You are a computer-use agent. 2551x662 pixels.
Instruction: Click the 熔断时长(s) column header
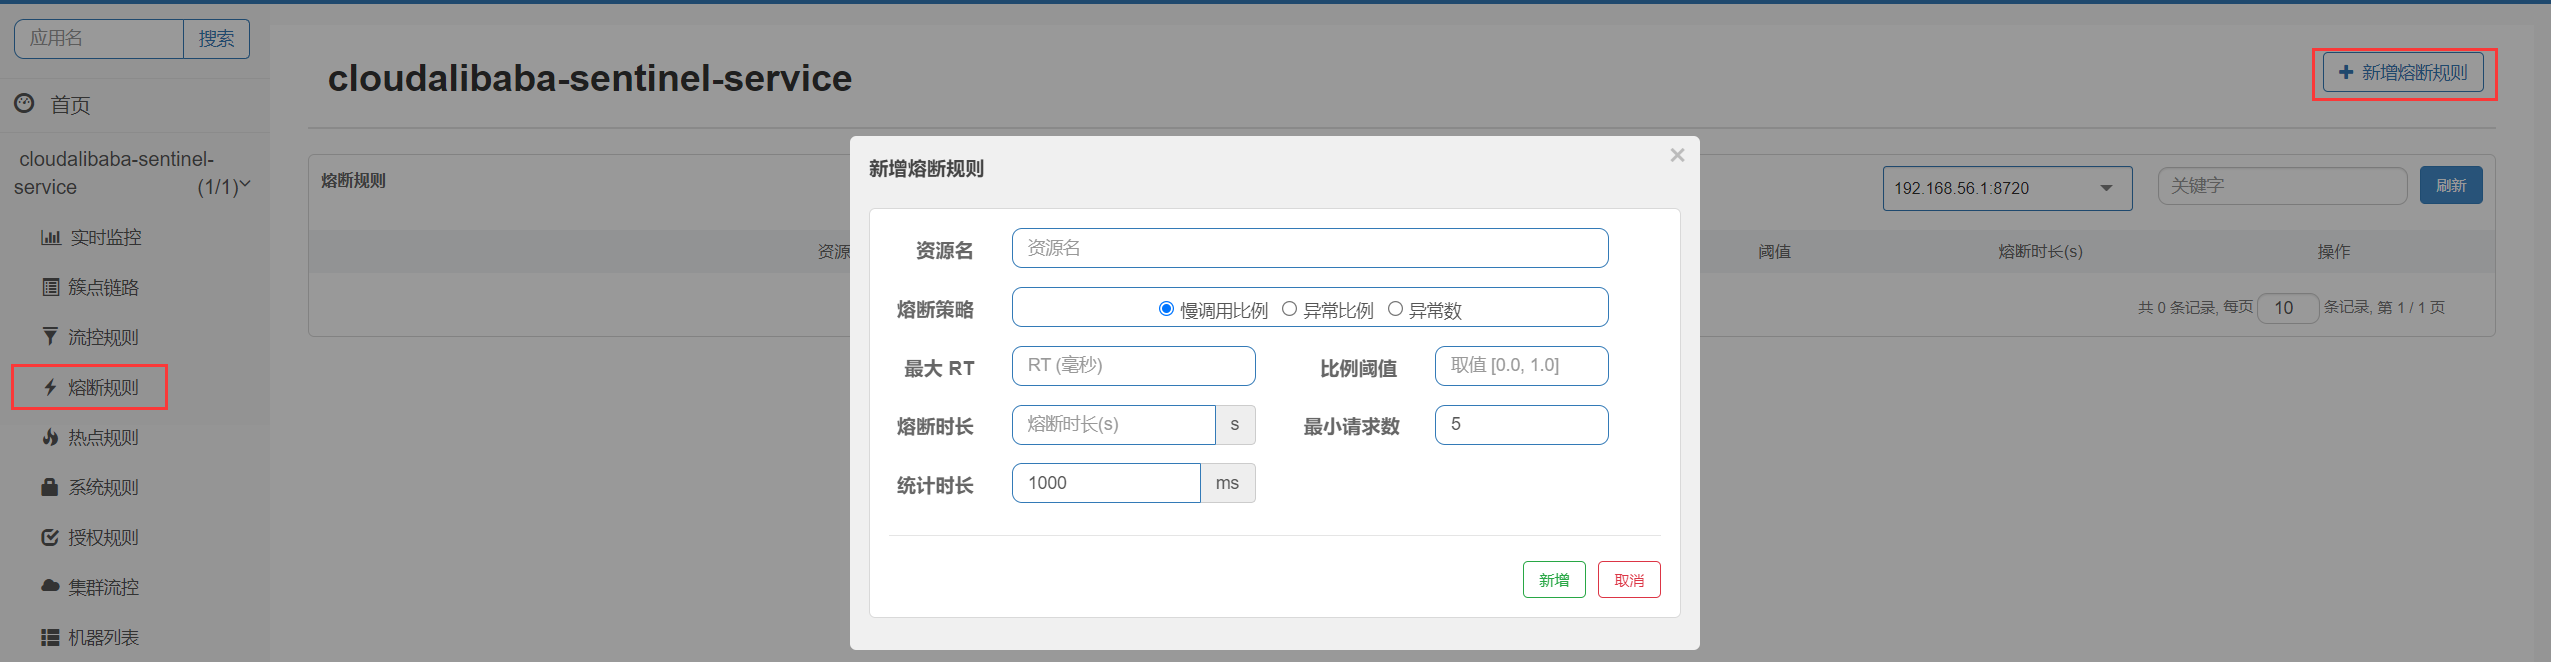[x=2040, y=252]
